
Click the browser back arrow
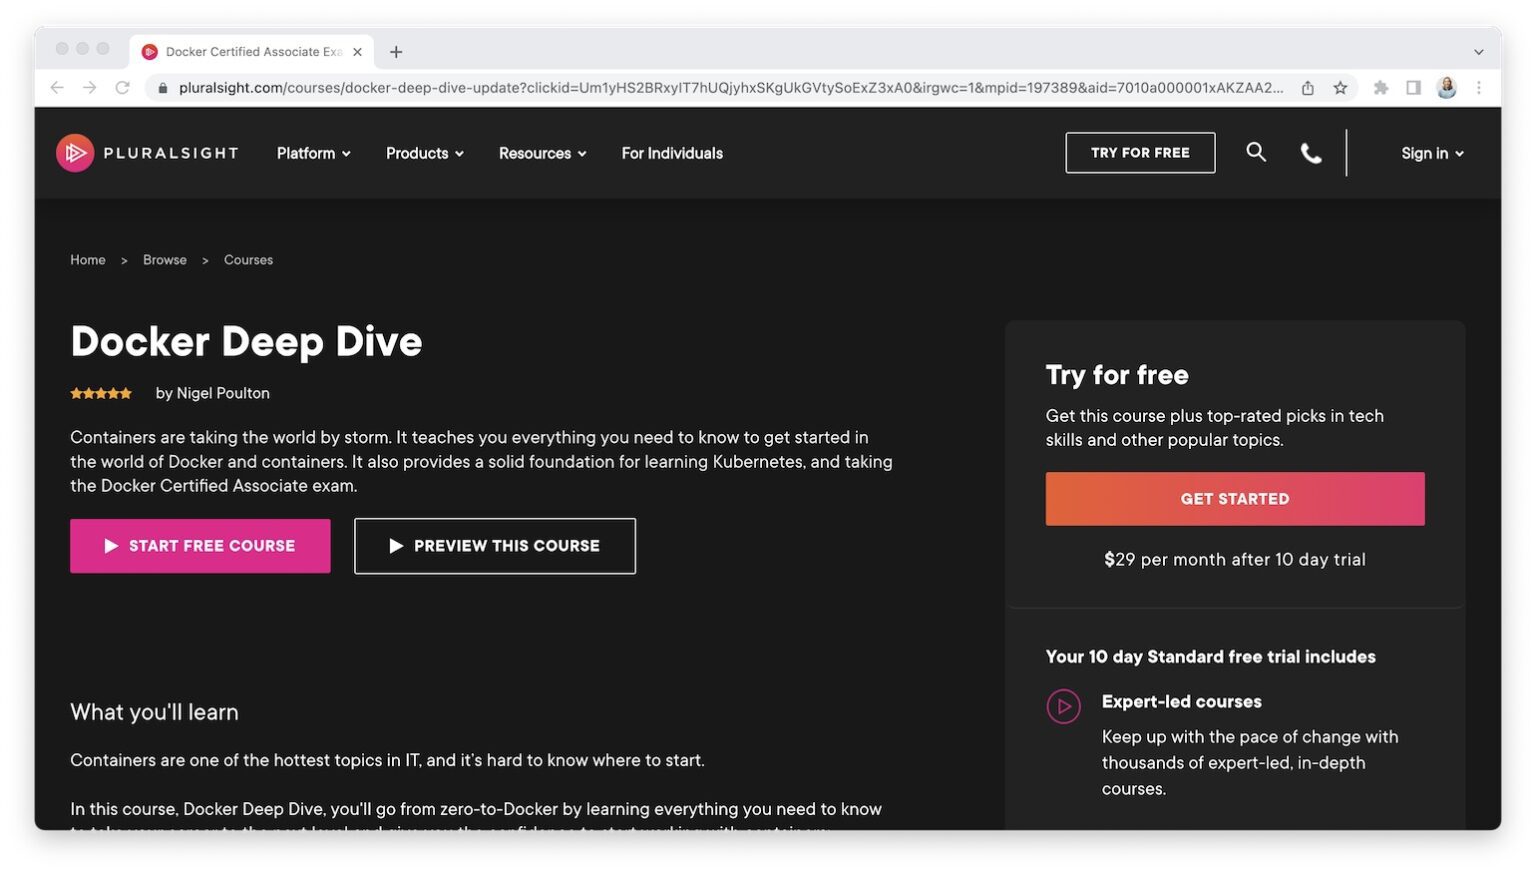[57, 87]
